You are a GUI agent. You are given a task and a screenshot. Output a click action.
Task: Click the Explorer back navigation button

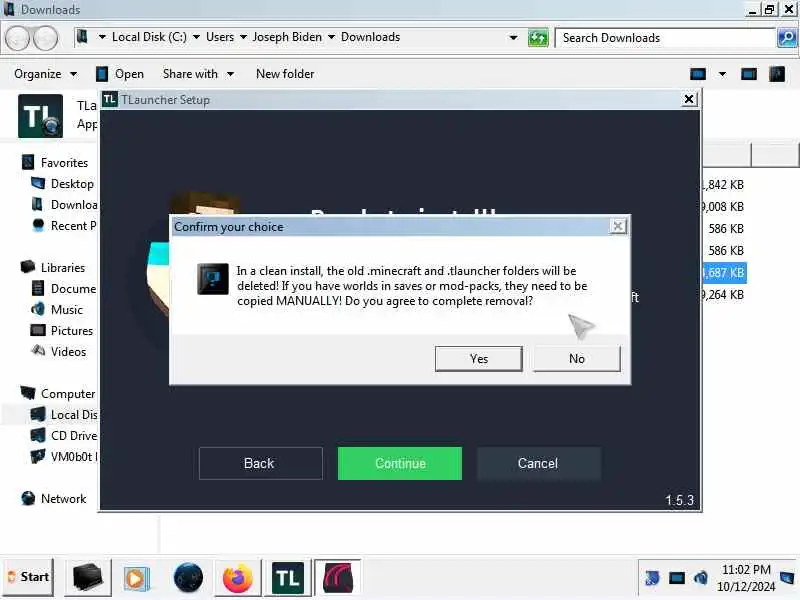pyautogui.click(x=17, y=38)
